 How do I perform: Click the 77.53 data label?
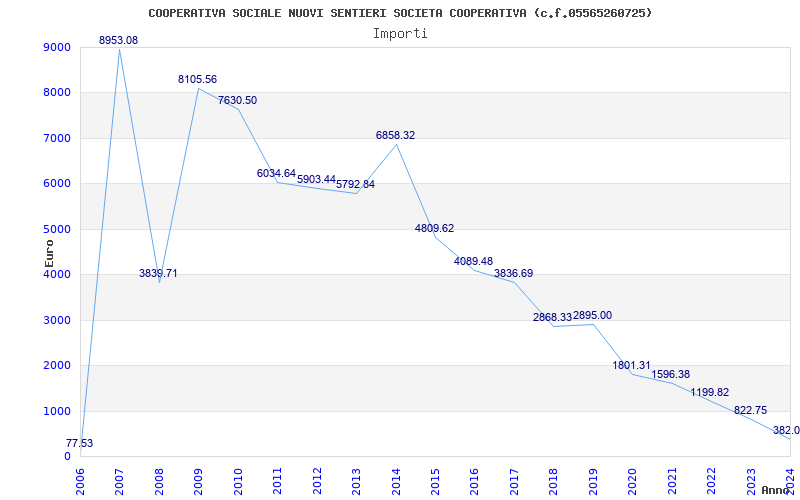click(x=80, y=443)
